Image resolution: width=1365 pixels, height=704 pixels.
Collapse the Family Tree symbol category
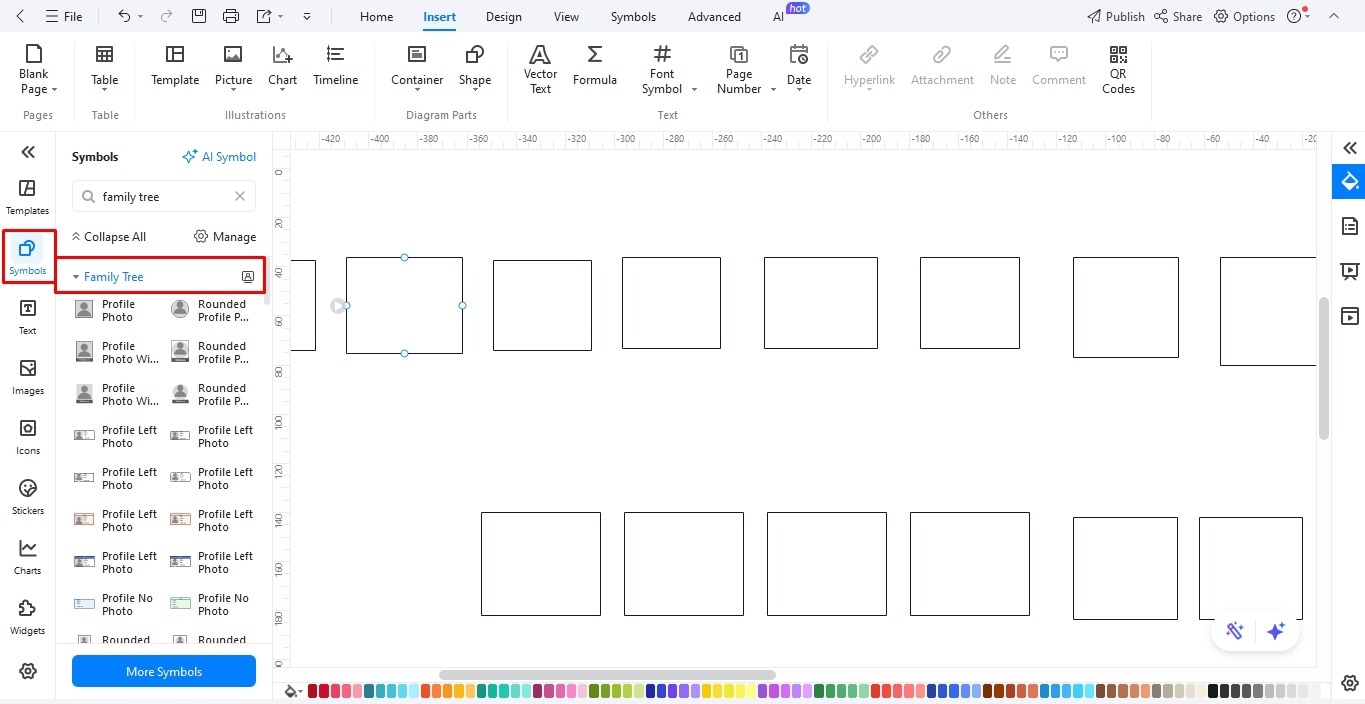coord(76,276)
